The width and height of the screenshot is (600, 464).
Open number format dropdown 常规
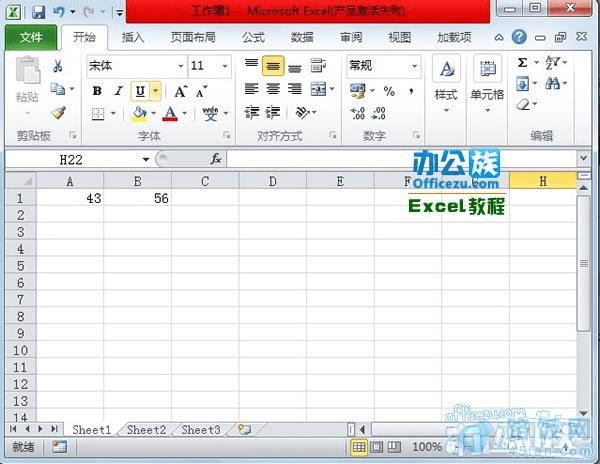pos(414,66)
